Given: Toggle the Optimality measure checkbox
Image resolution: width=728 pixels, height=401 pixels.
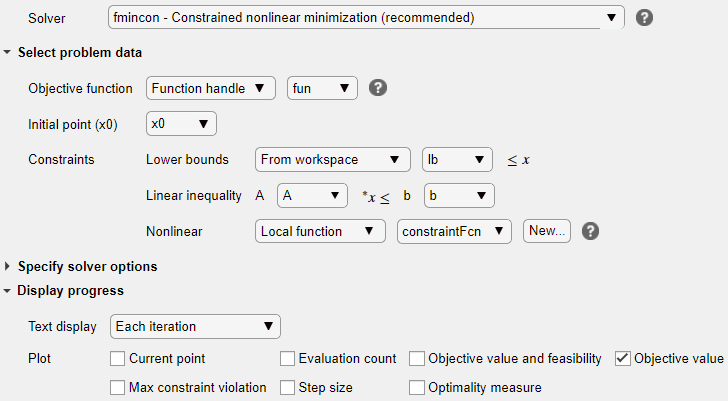Looking at the screenshot, I should pos(417,387).
